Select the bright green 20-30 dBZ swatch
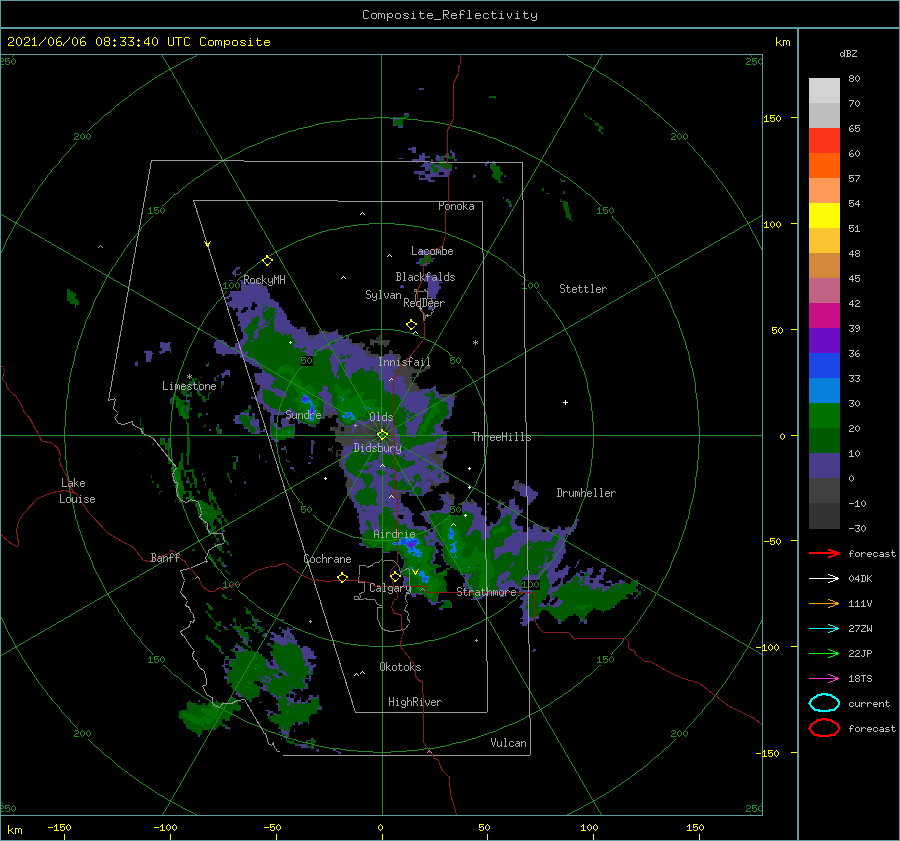The width and height of the screenshot is (900, 841). click(824, 416)
